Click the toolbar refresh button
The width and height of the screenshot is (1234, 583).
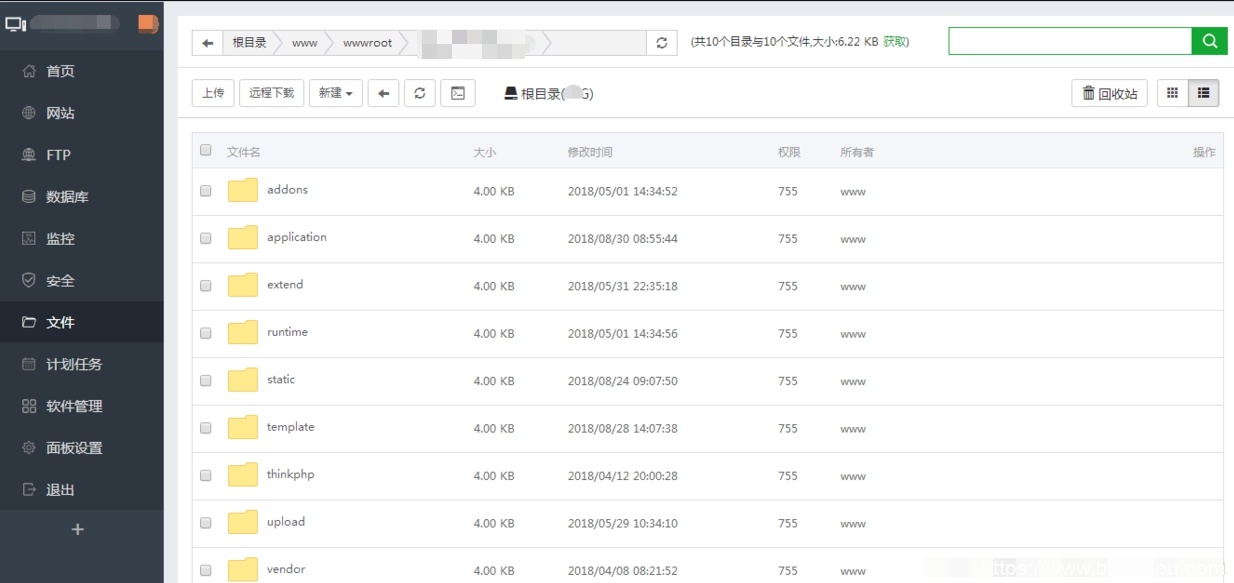click(419, 93)
